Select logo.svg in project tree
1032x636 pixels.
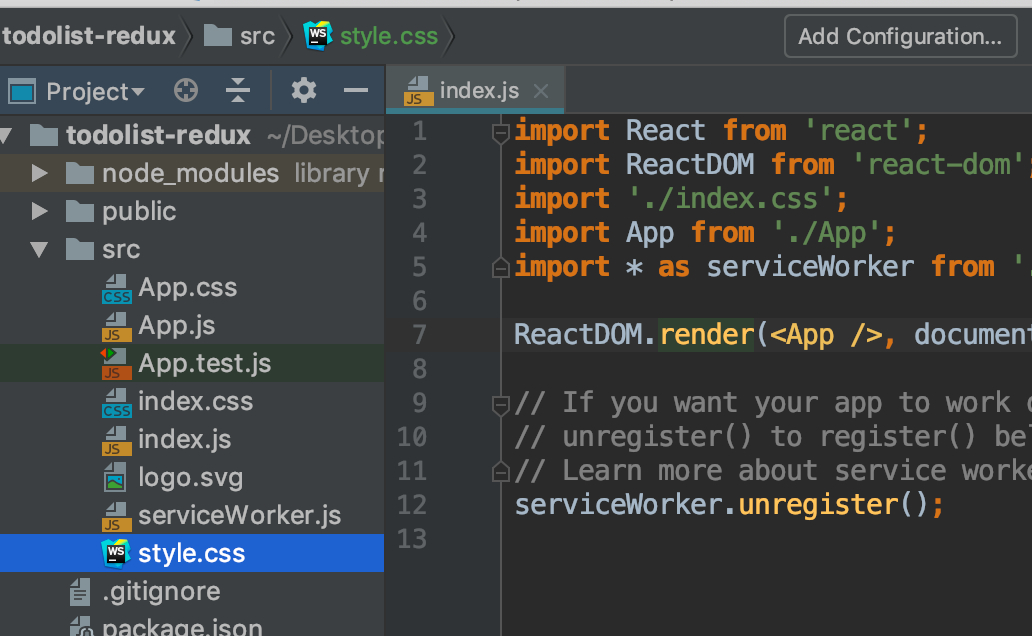coord(190,478)
